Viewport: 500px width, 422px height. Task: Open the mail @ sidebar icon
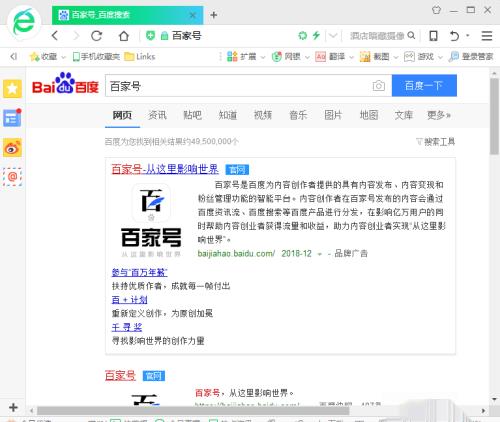[x=12, y=177]
